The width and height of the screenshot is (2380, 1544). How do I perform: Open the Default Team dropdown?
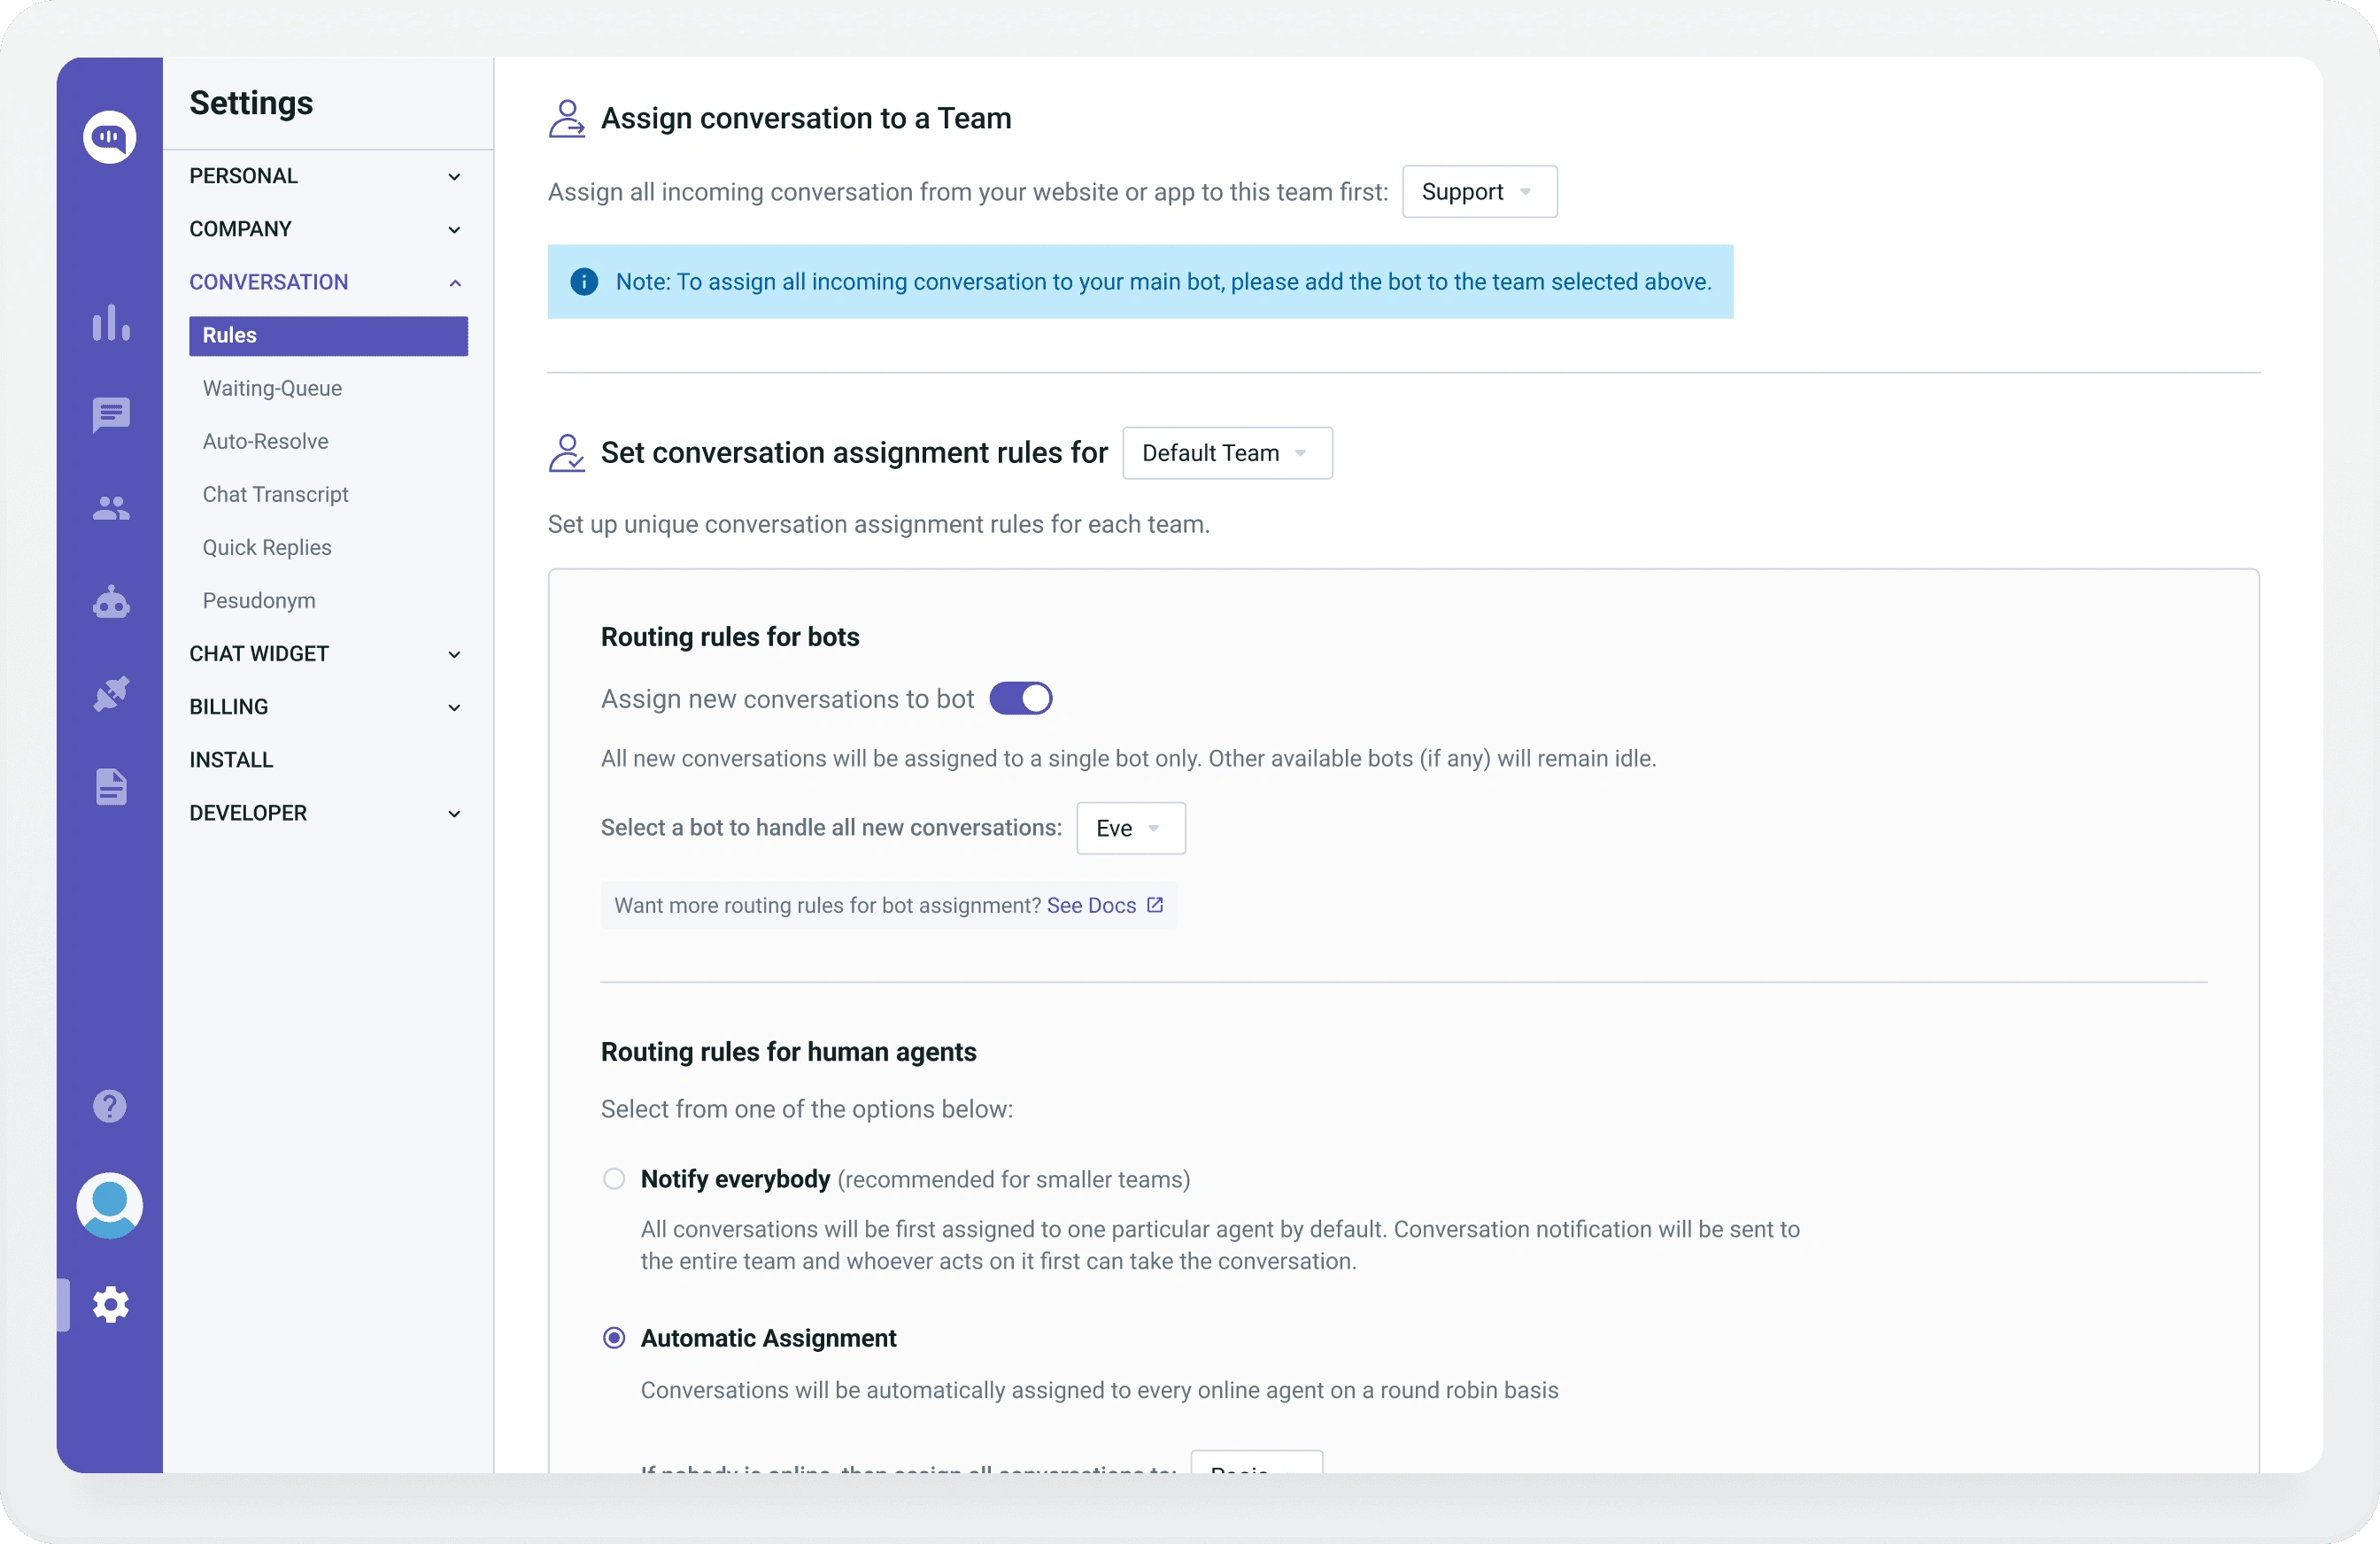tap(1227, 453)
